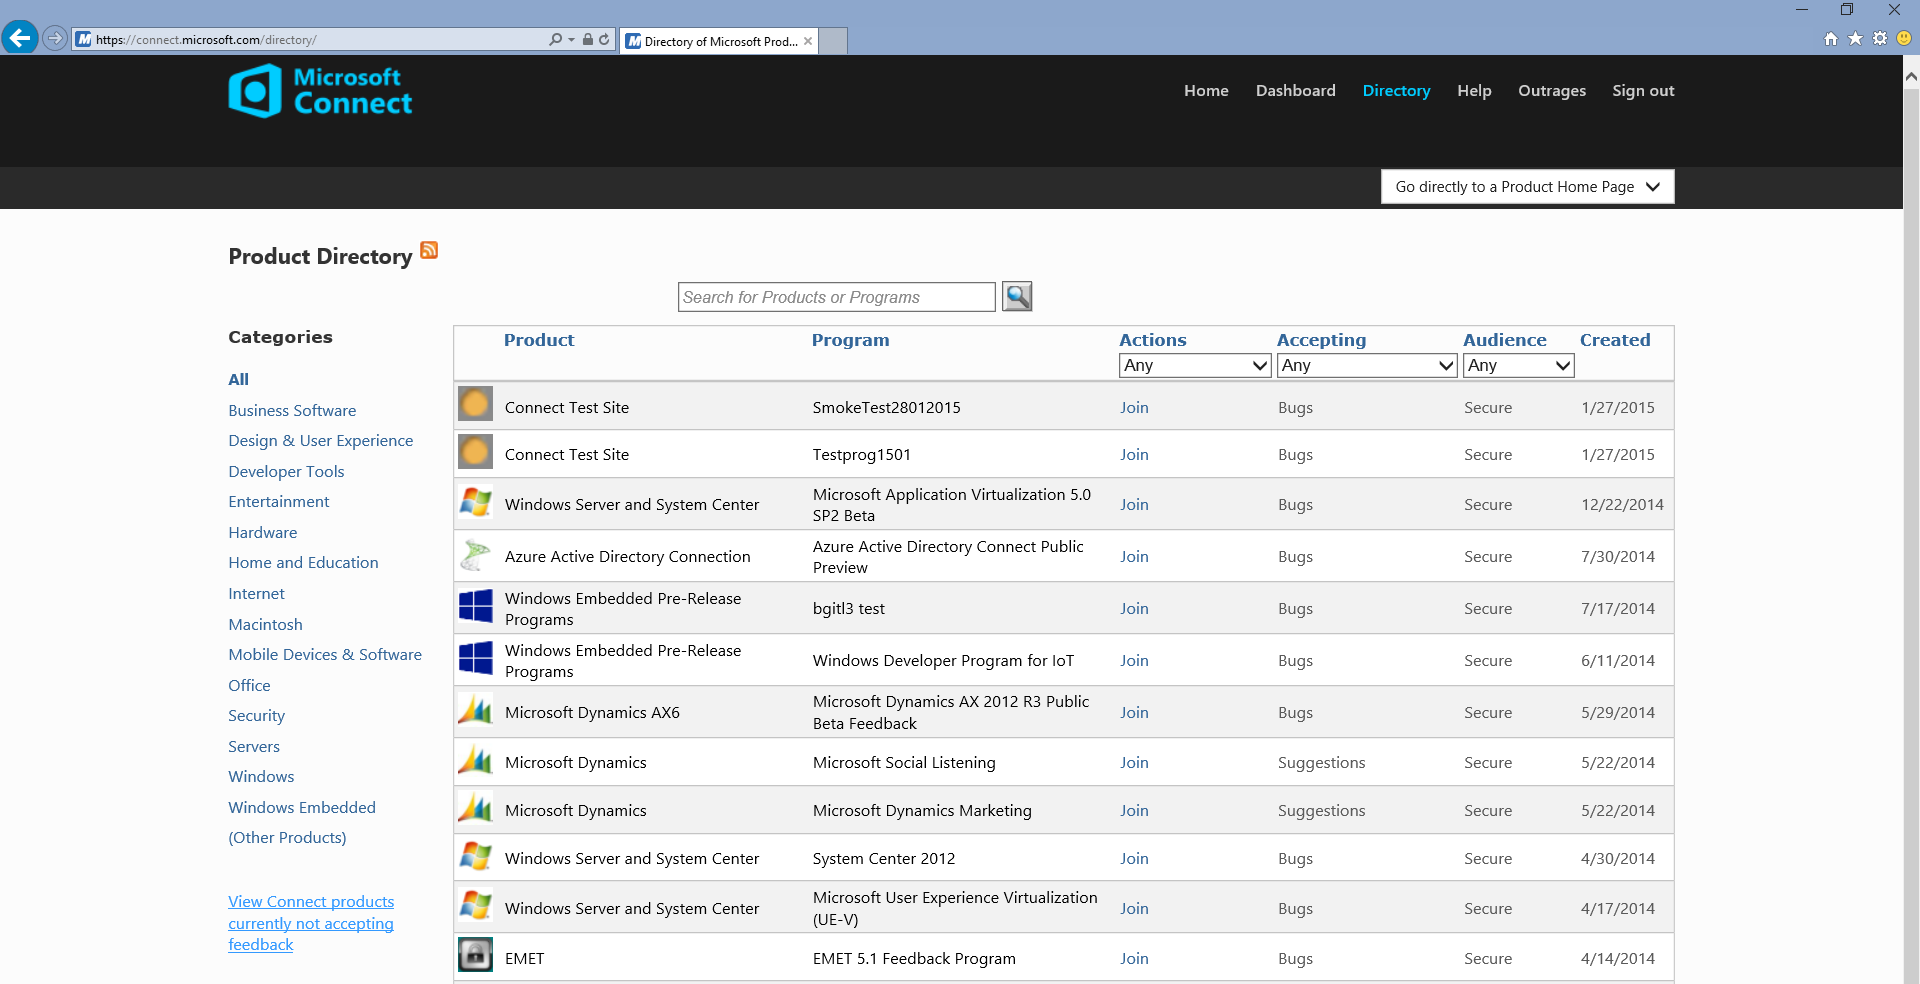
Task: Open Mobile Devices & Software category
Action: click(x=325, y=655)
